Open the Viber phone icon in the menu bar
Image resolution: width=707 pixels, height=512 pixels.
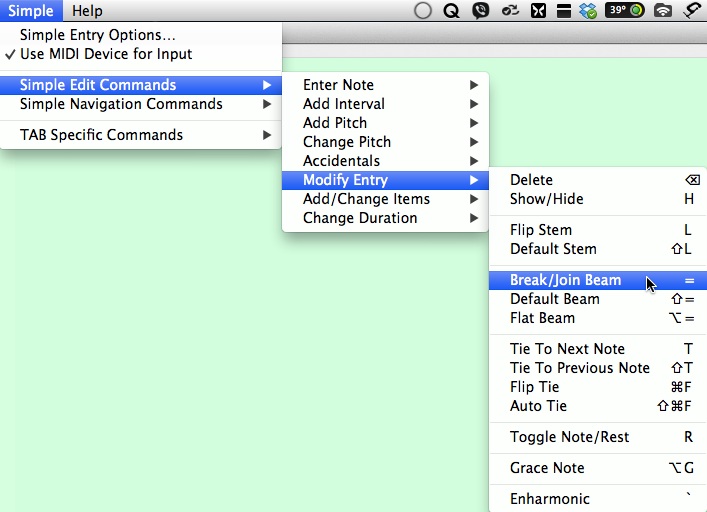(480, 11)
